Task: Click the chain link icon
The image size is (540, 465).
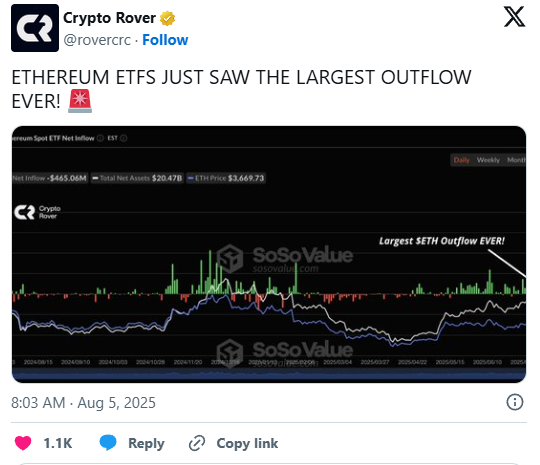Action: (x=197, y=443)
